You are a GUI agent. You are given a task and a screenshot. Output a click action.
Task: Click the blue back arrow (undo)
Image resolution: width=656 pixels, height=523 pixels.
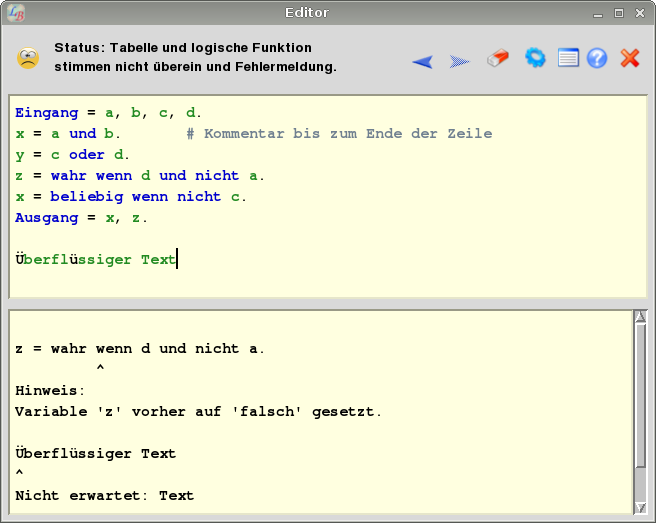423,61
